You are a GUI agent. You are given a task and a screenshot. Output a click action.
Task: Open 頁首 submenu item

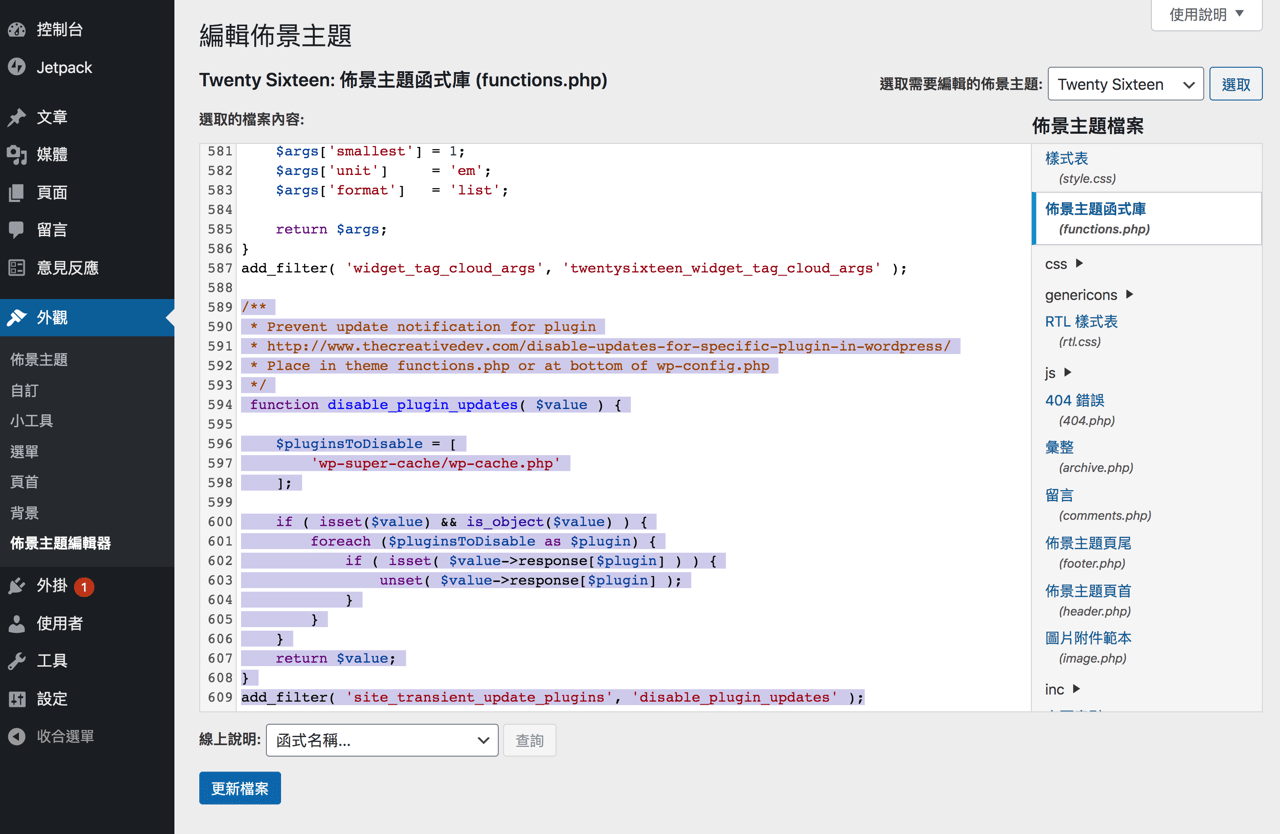coord(24,482)
